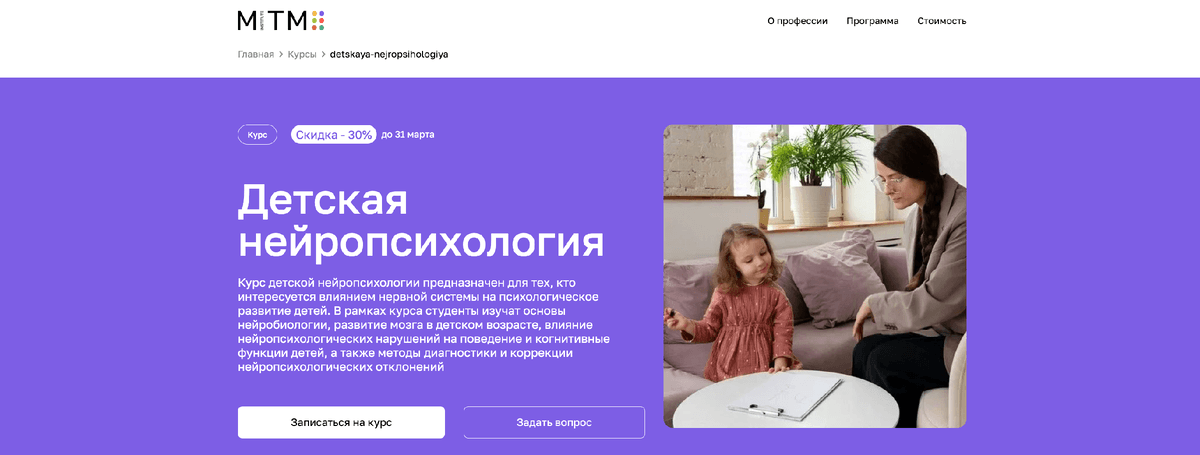Sign up with Записаться на курс button
The height and width of the screenshot is (455, 1200).
click(x=341, y=422)
